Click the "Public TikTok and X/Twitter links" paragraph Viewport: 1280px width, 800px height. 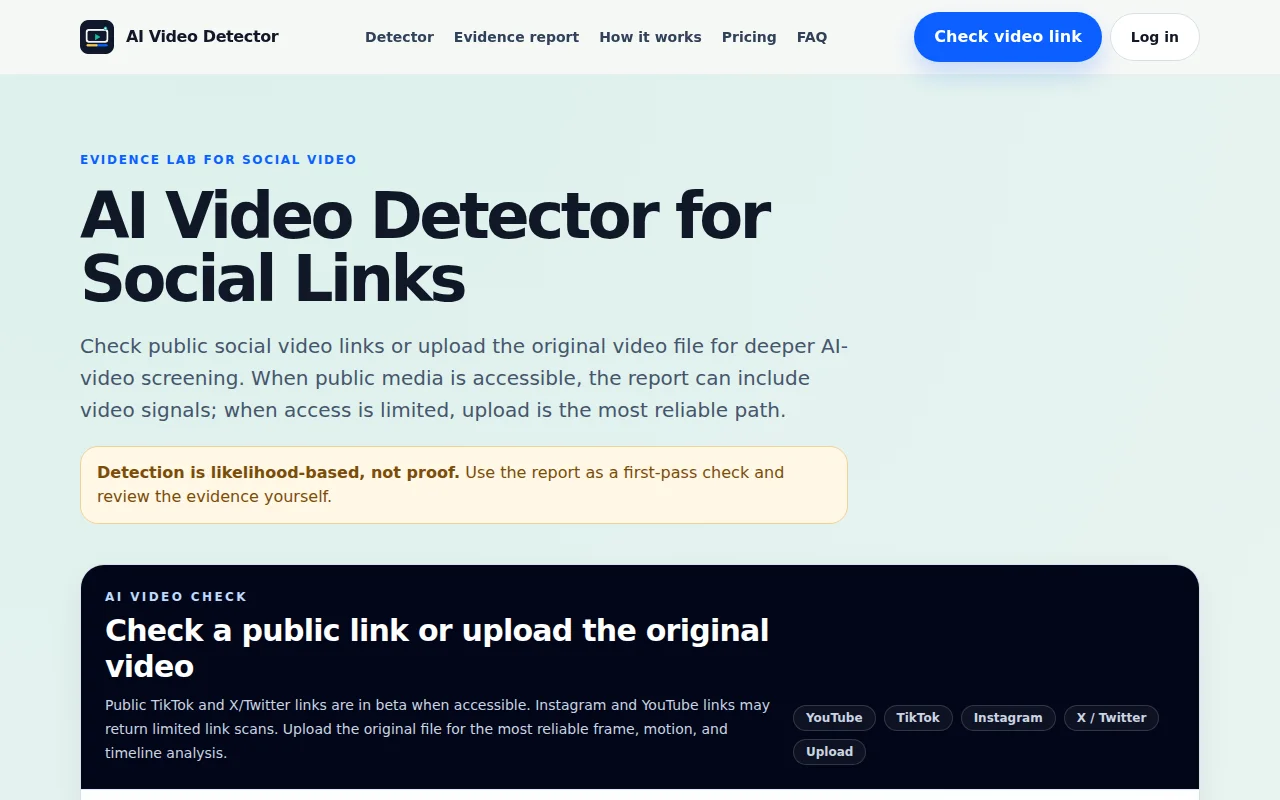pos(437,729)
